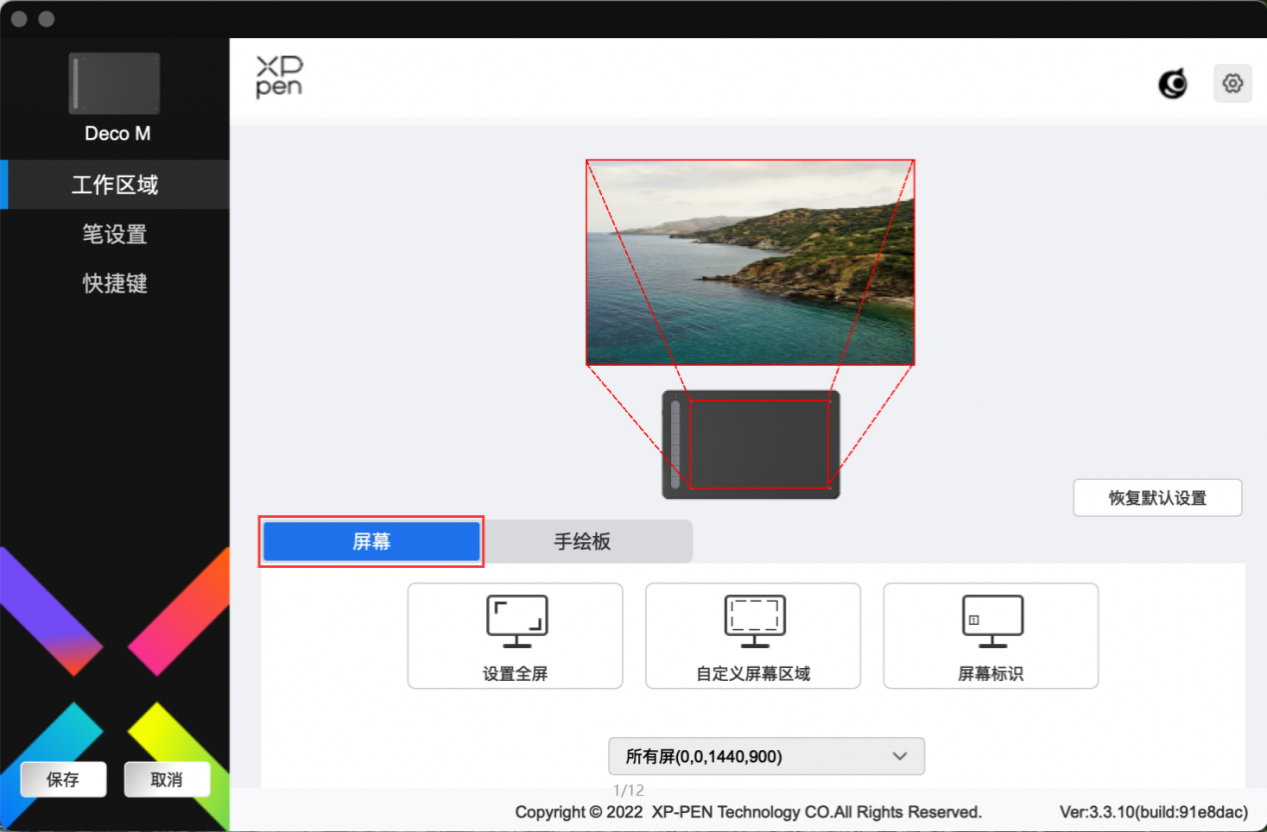Click the Copyright 2022 XP-PEN text
The height and width of the screenshot is (832, 1267).
coord(748,812)
